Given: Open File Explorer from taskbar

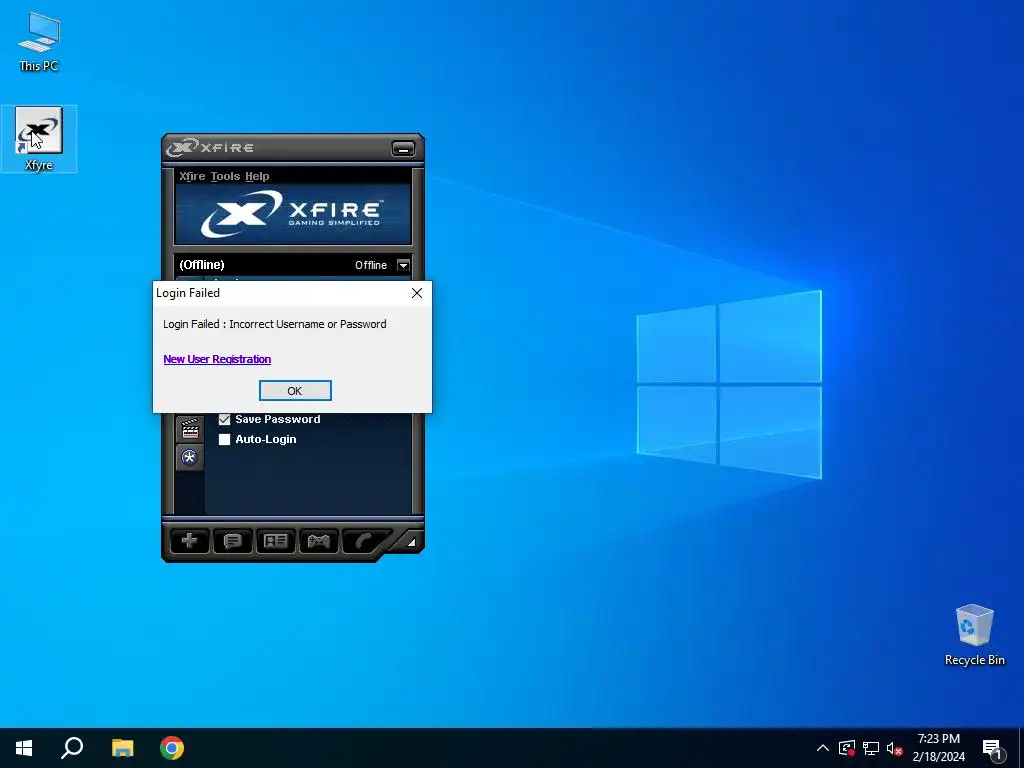Looking at the screenshot, I should (122, 748).
